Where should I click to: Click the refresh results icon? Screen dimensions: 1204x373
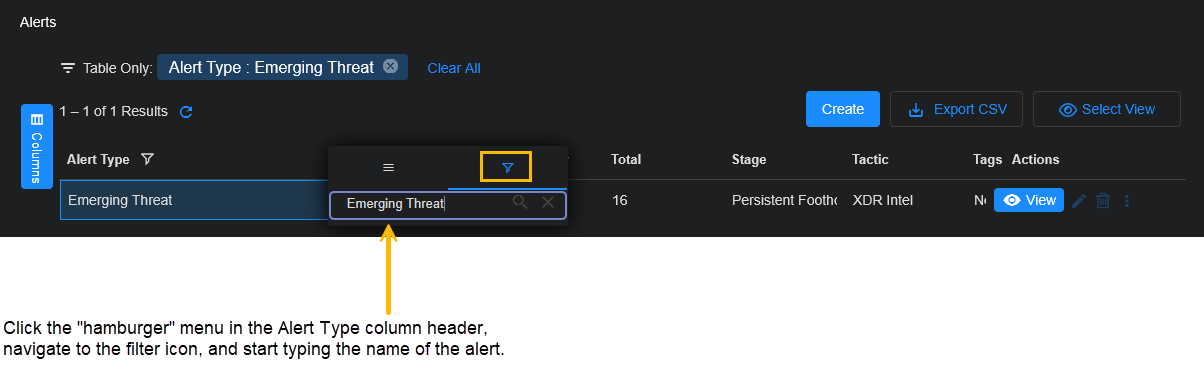(185, 112)
